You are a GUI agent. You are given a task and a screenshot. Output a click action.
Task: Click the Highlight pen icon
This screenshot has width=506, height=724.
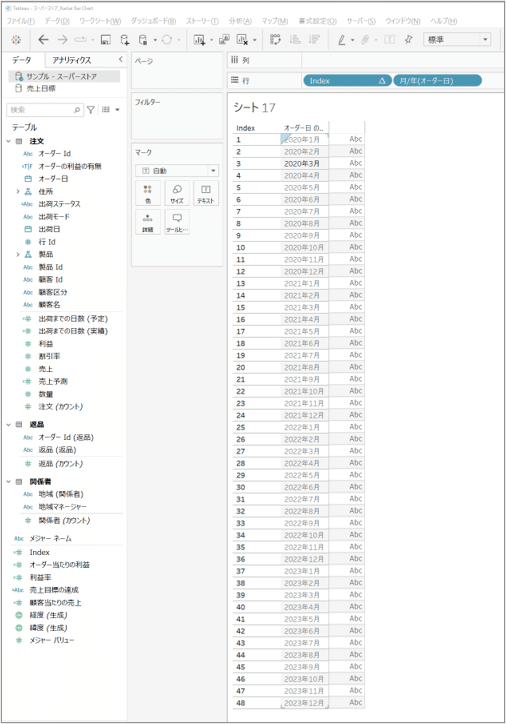[x=342, y=40]
